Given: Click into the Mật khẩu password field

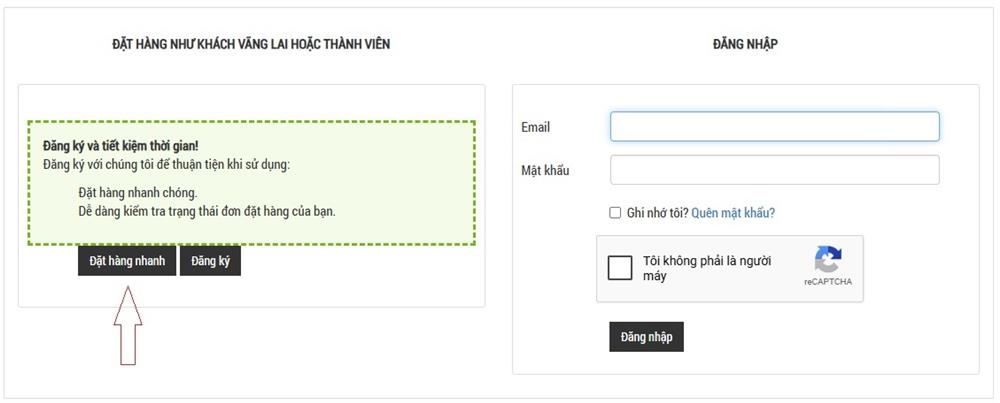Looking at the screenshot, I should pyautogui.click(x=775, y=170).
